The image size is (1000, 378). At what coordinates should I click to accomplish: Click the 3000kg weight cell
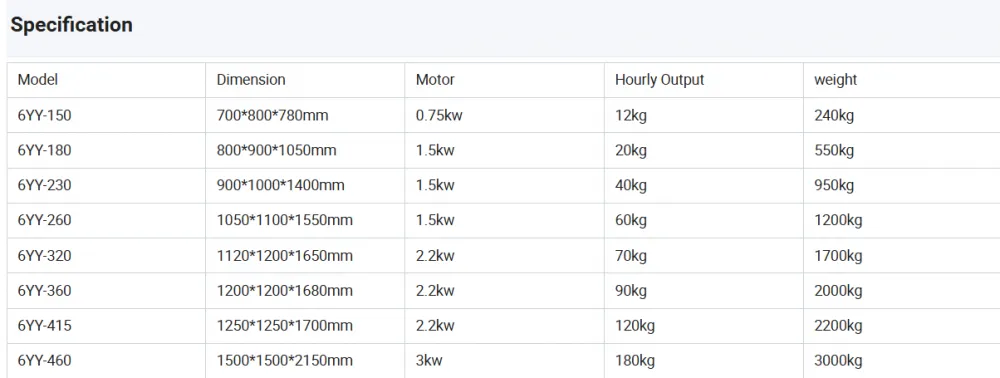coord(902,361)
